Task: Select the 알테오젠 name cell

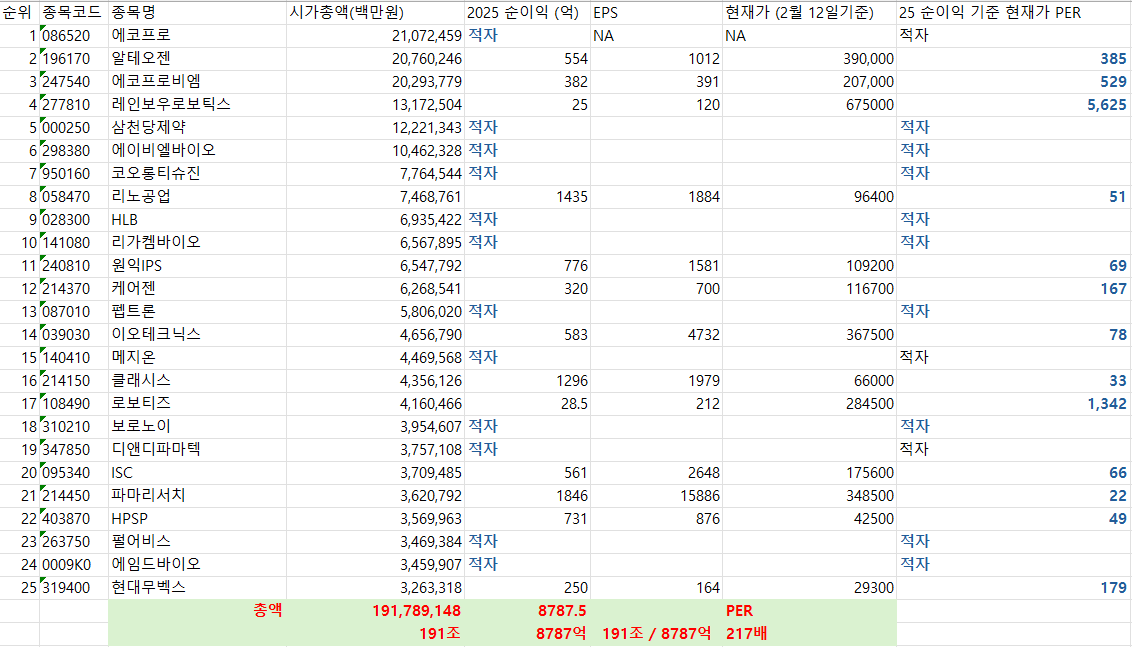Action: 197,58
